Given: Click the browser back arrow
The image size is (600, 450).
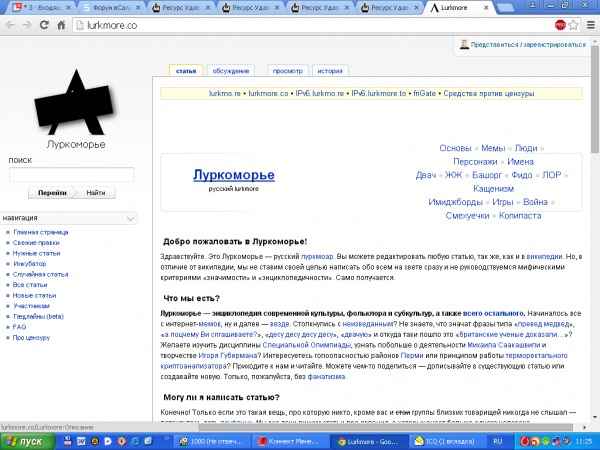Looking at the screenshot, I should pos(10,25).
